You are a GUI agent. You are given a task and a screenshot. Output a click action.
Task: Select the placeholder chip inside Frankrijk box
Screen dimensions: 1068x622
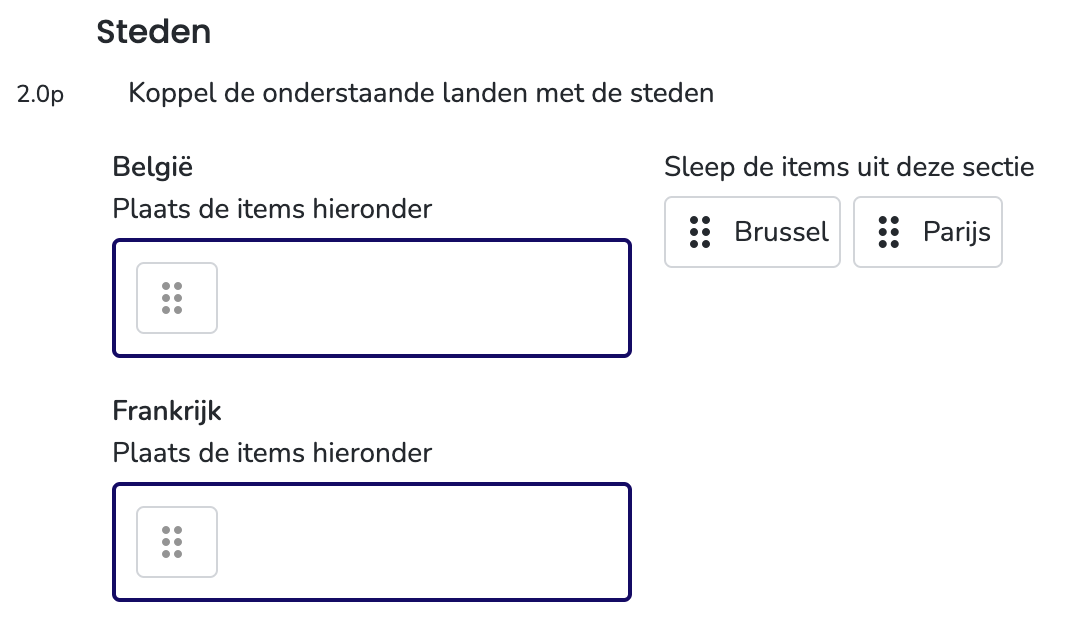pyautogui.click(x=177, y=542)
